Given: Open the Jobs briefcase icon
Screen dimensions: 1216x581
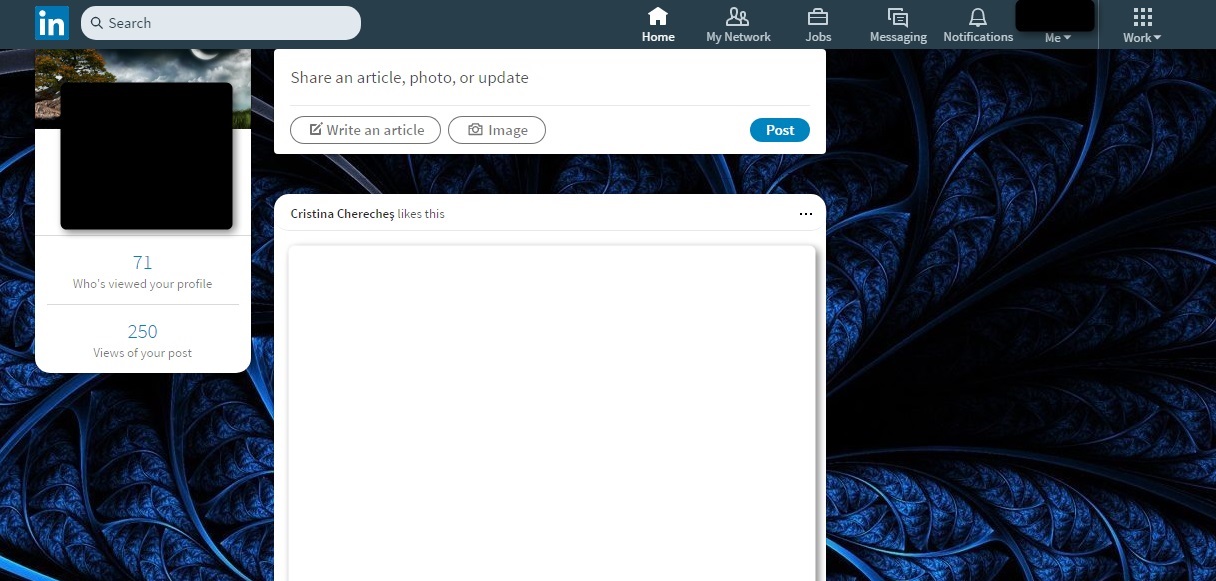Looking at the screenshot, I should tap(817, 17).
